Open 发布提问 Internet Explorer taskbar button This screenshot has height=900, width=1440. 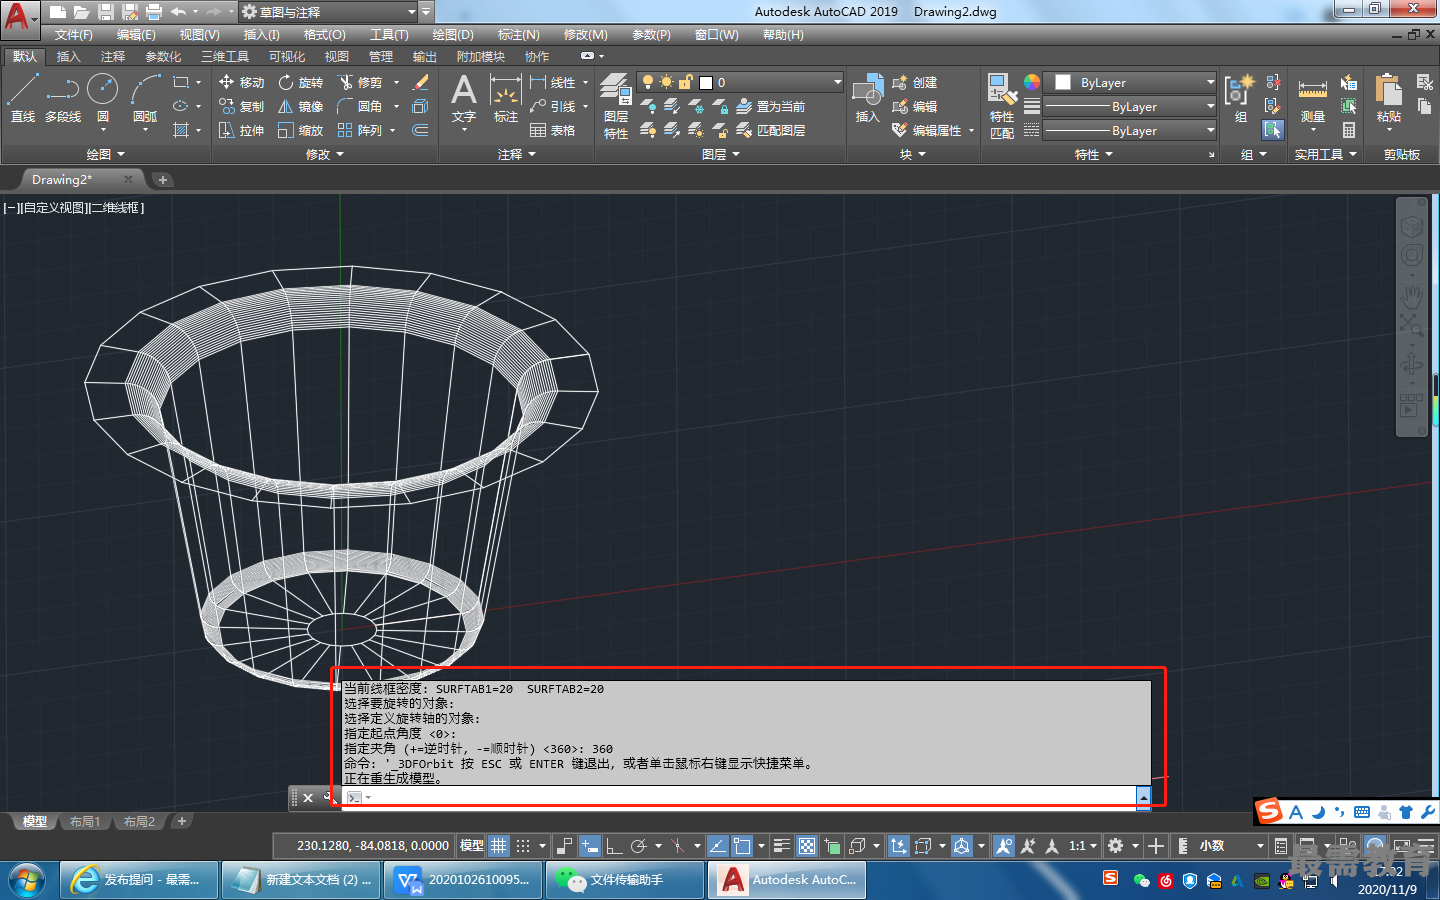tap(139, 880)
